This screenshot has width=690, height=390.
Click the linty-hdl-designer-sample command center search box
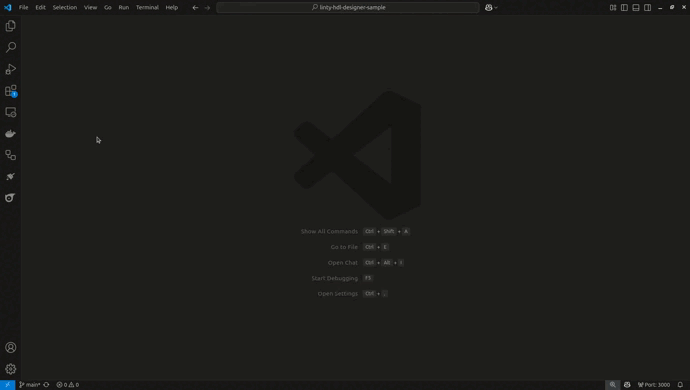click(x=348, y=7)
